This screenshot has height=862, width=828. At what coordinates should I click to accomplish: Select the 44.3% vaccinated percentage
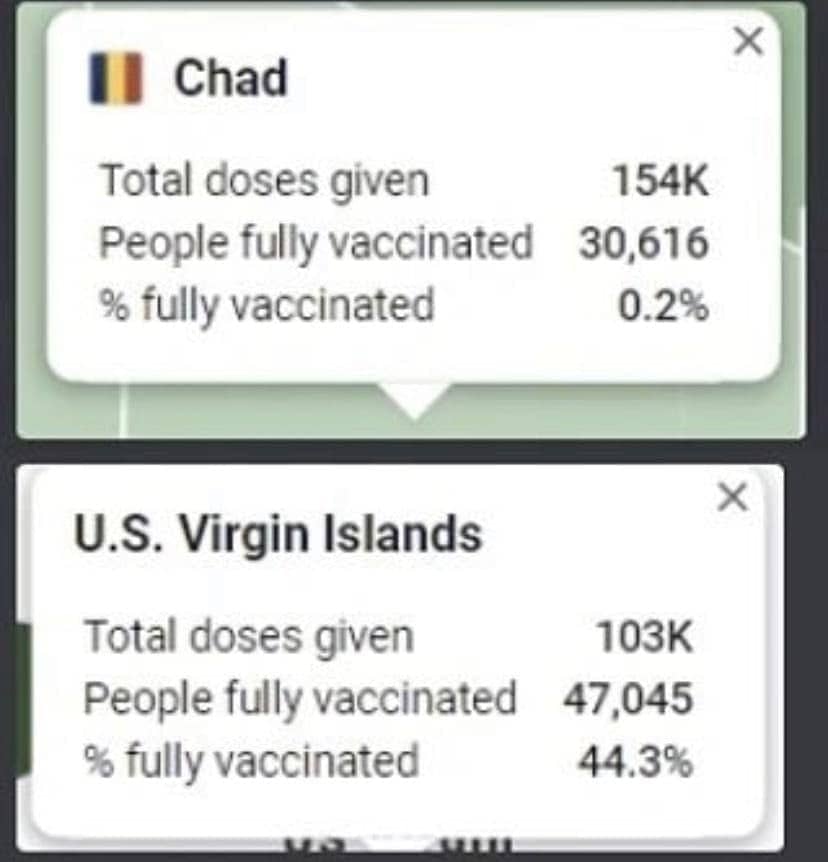click(x=635, y=762)
